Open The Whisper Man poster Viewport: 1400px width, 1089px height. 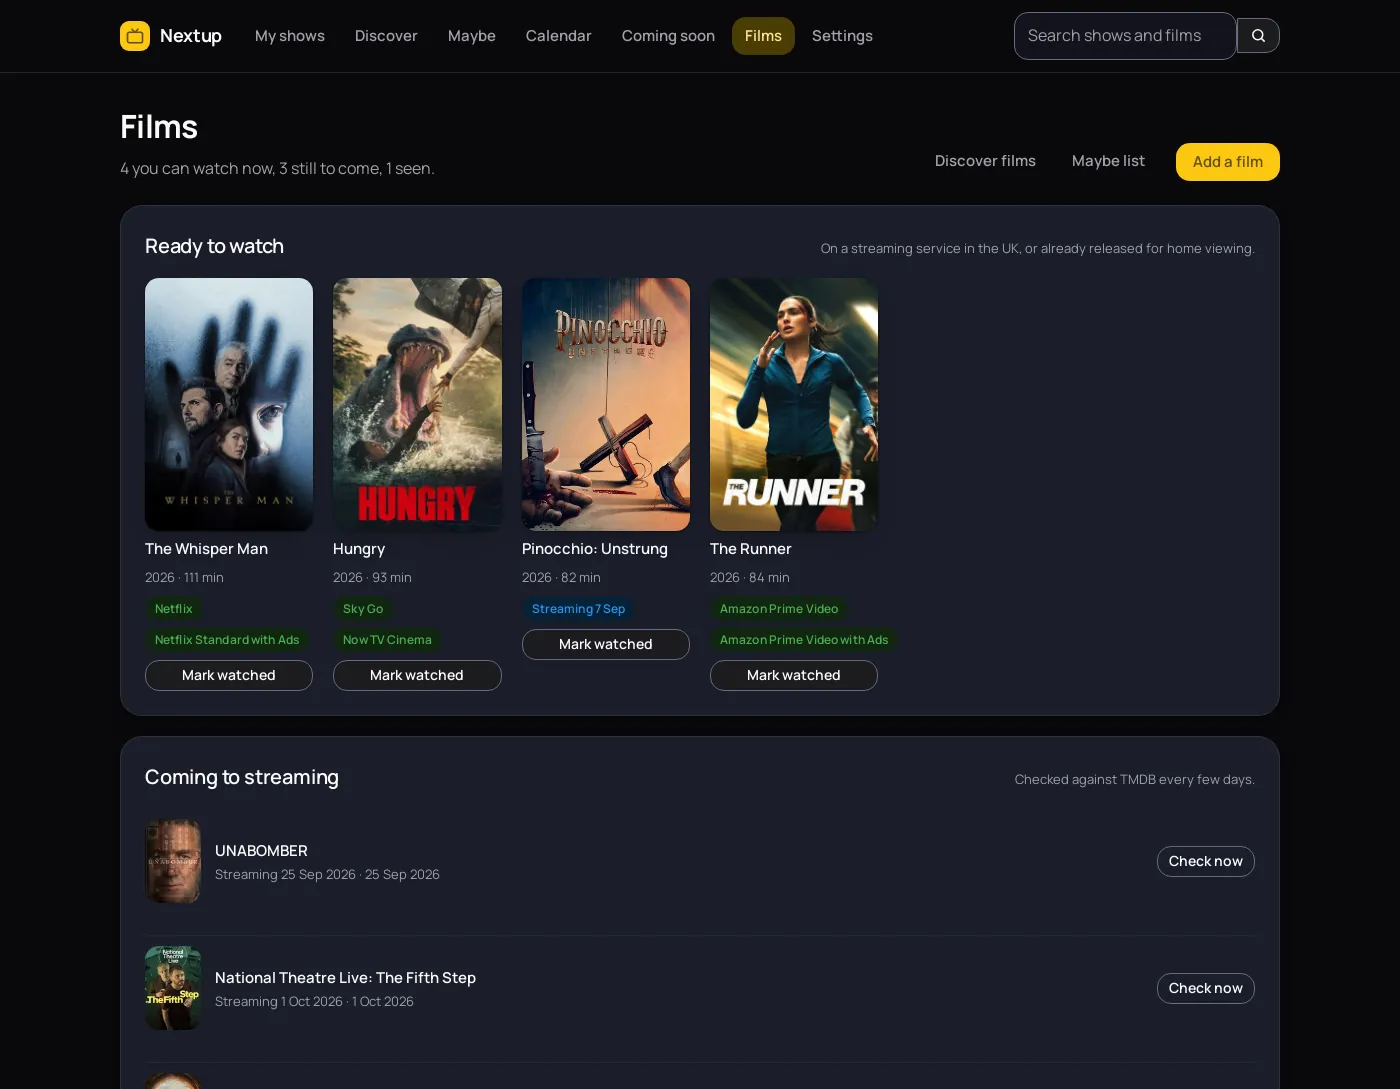229,404
